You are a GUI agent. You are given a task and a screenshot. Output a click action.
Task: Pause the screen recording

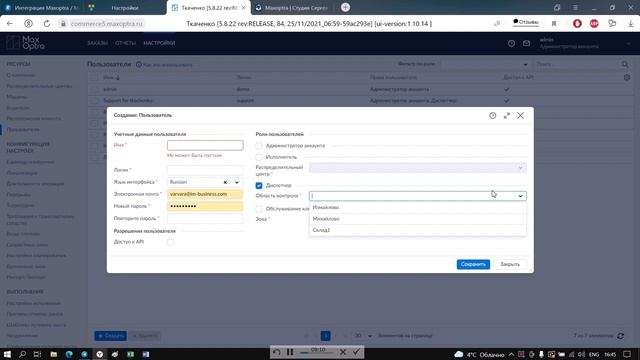click(290, 352)
